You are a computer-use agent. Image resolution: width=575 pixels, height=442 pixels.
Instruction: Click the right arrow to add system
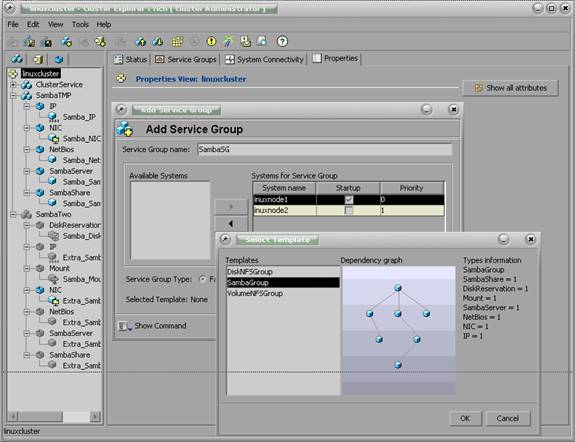(231, 207)
